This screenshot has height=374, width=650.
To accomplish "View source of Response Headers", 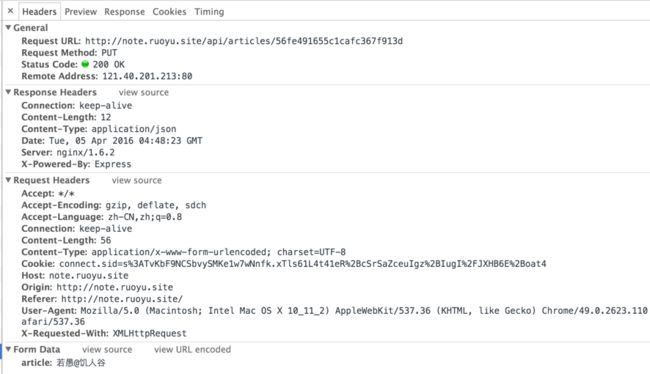I will 143,92.
